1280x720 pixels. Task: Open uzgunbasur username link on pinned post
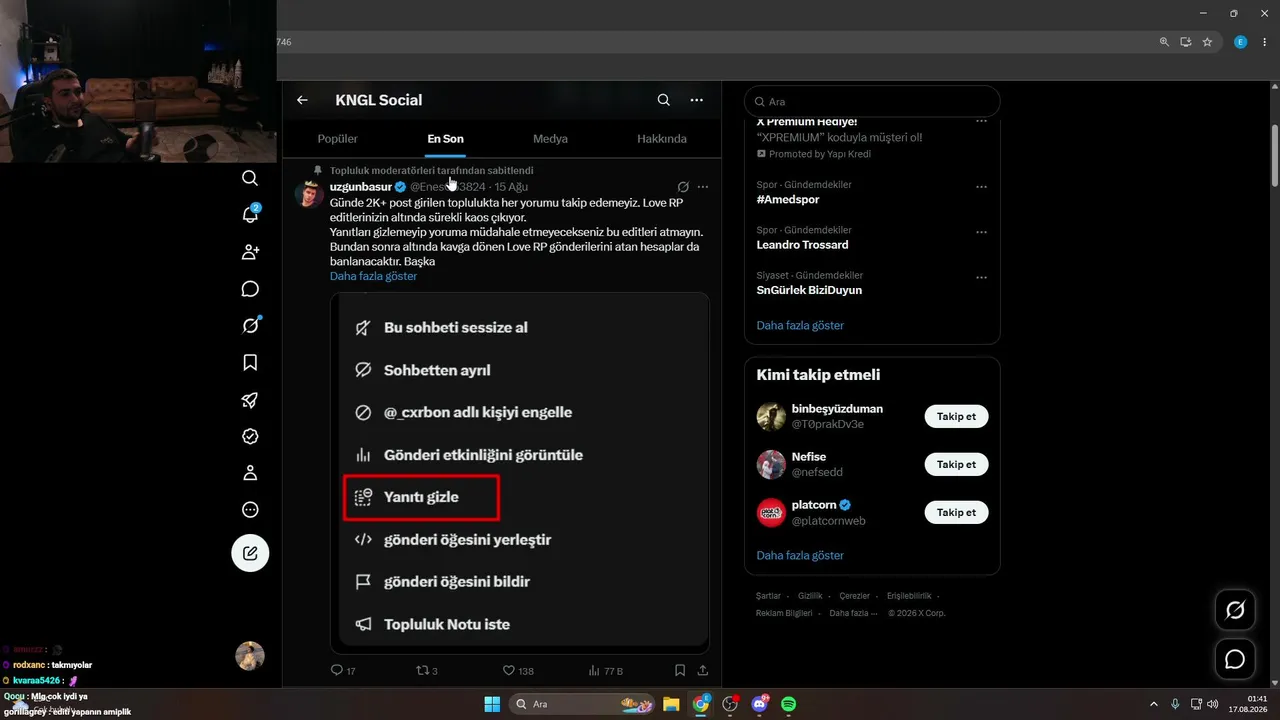tap(361, 187)
